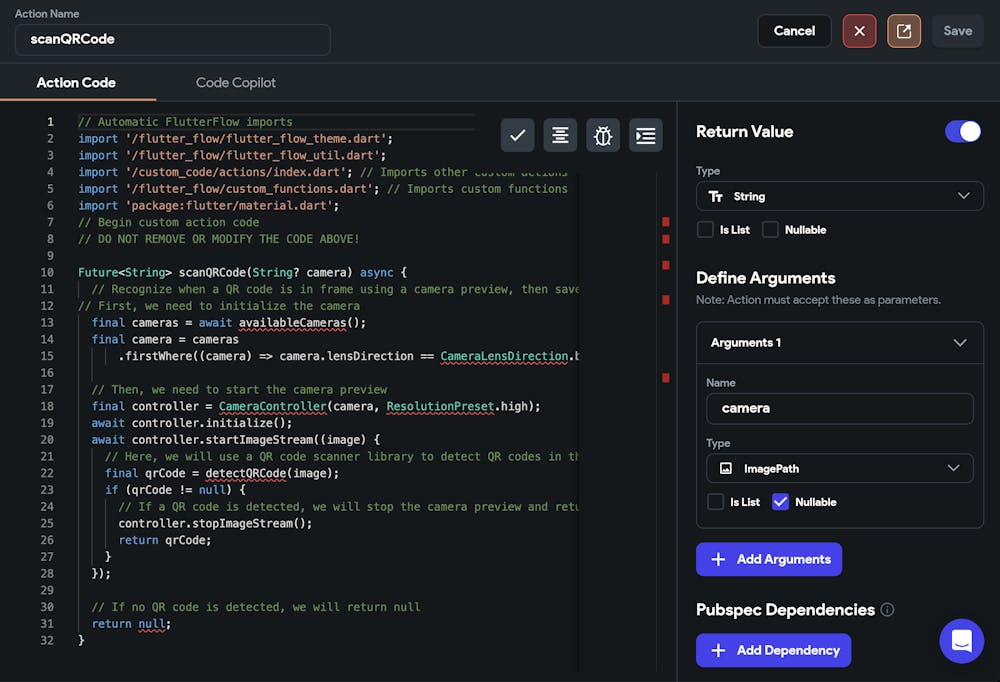Switch to the Code Copilot tab

(236, 83)
